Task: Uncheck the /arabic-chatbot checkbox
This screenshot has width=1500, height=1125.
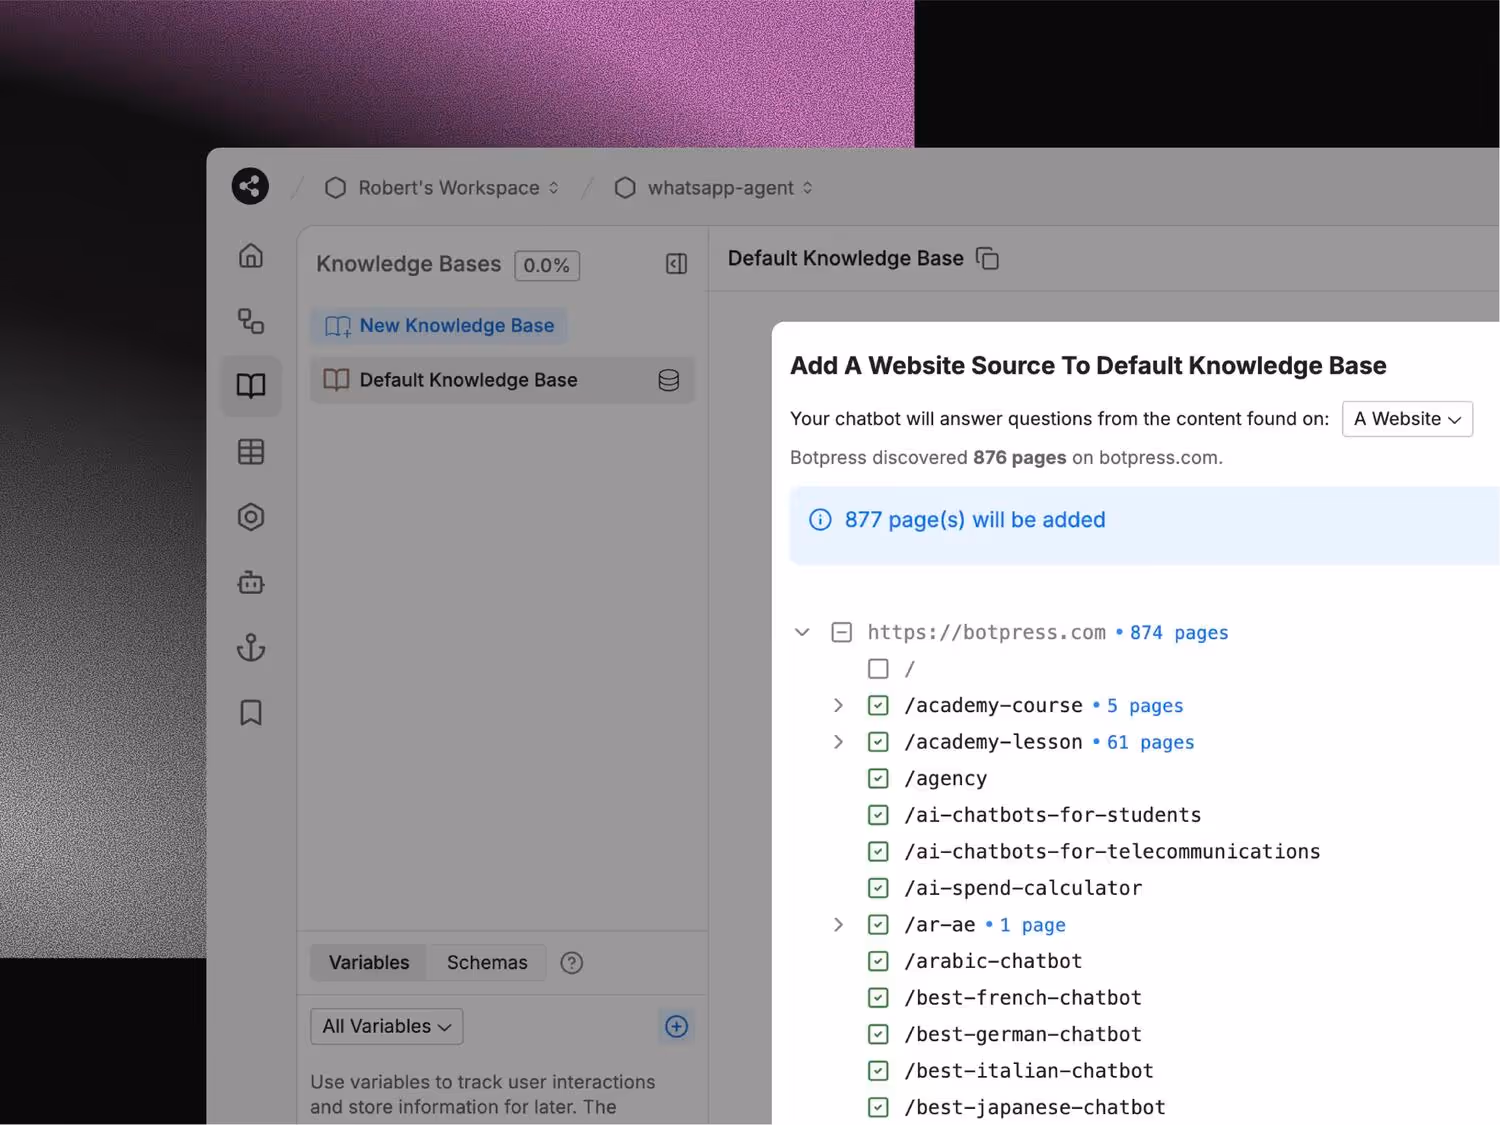Action: click(x=878, y=961)
